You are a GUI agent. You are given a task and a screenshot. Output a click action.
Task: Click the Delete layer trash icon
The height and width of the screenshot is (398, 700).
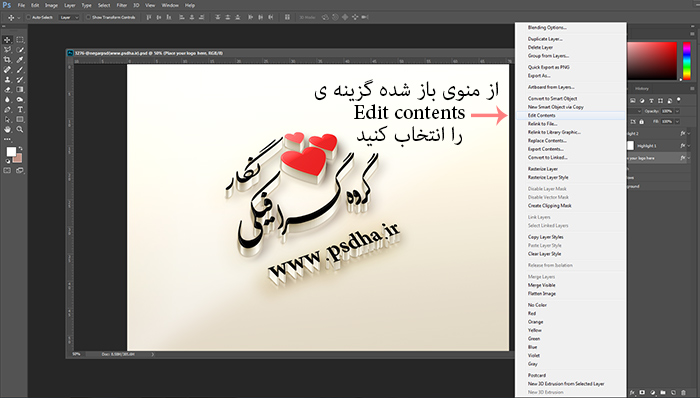[683, 393]
